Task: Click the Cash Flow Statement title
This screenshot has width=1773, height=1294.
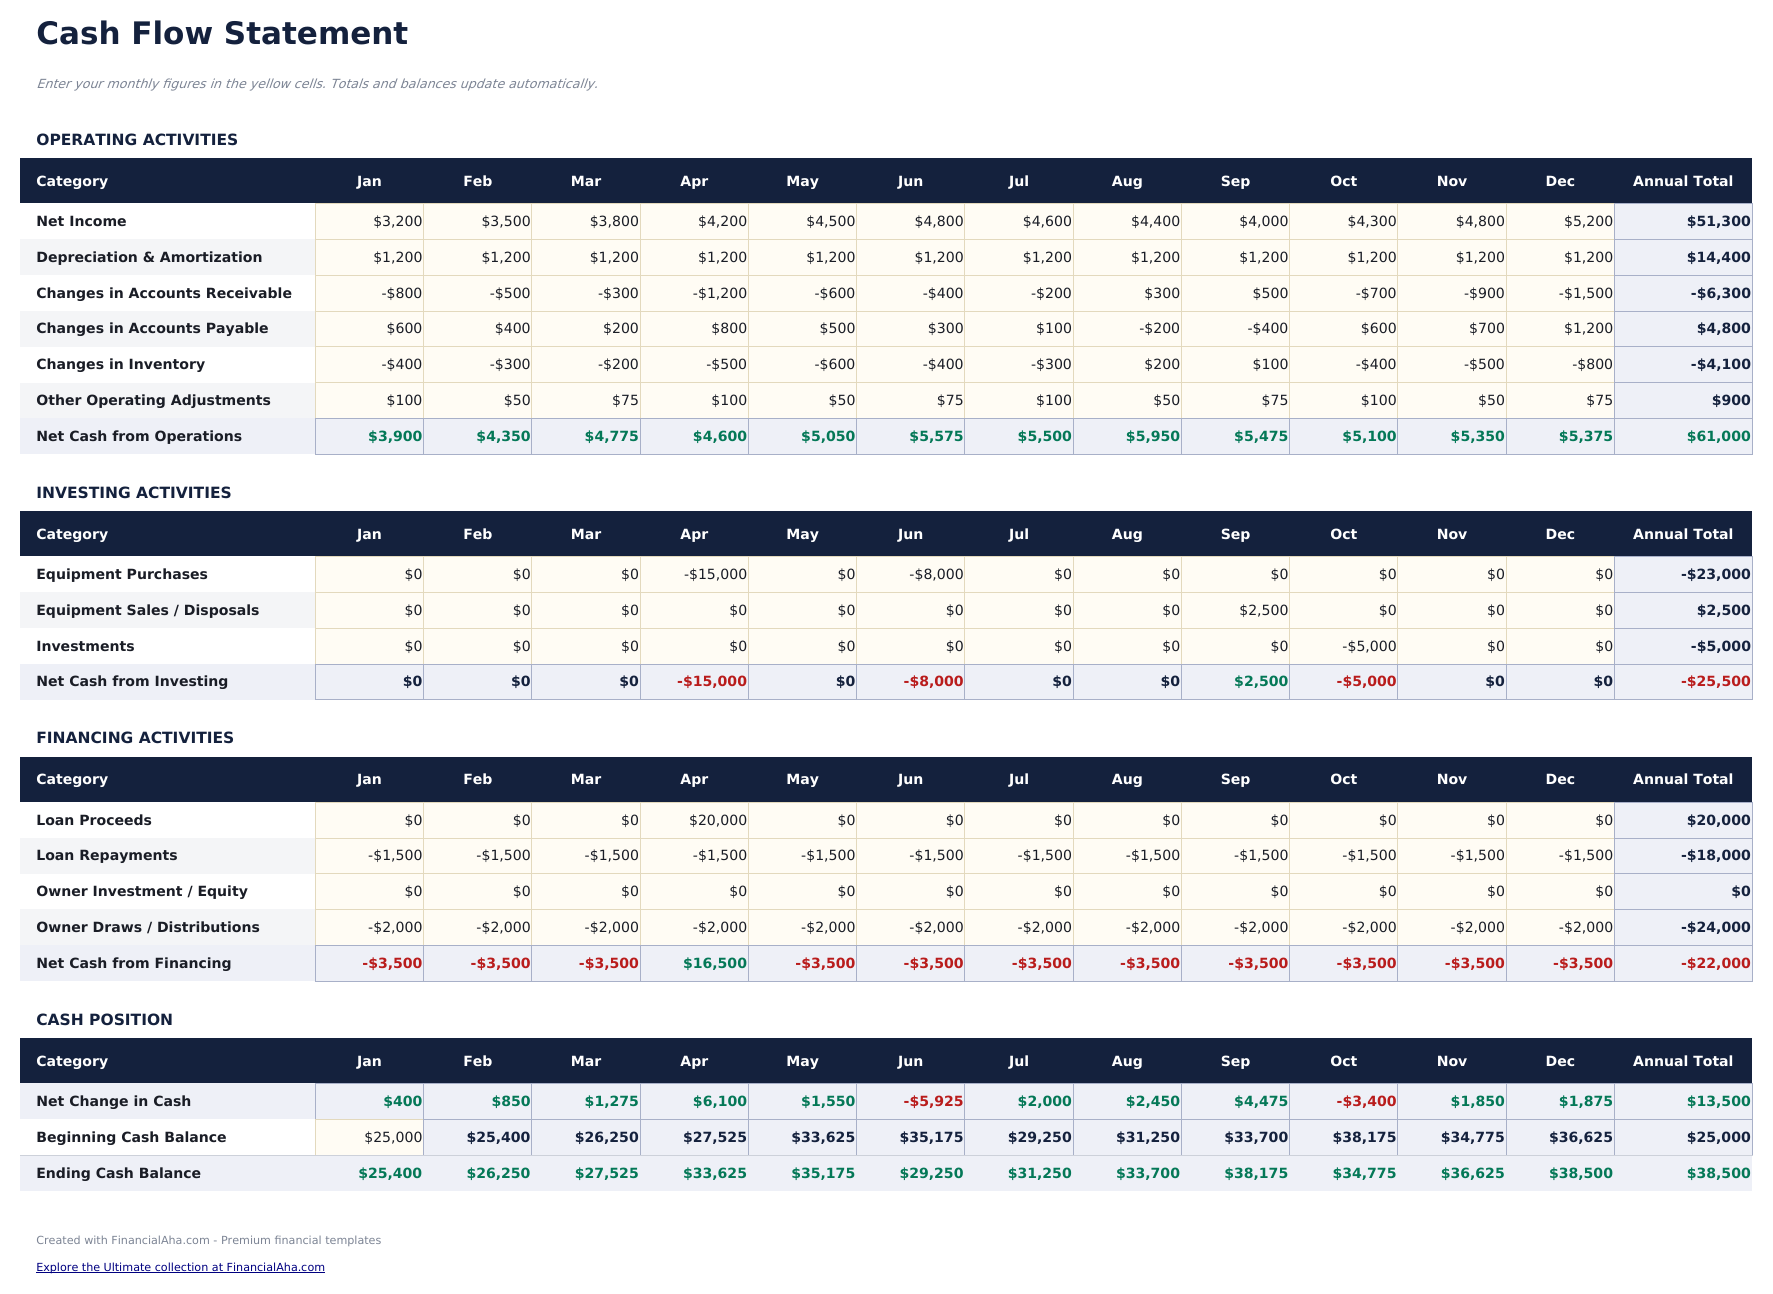Action: click(x=221, y=33)
